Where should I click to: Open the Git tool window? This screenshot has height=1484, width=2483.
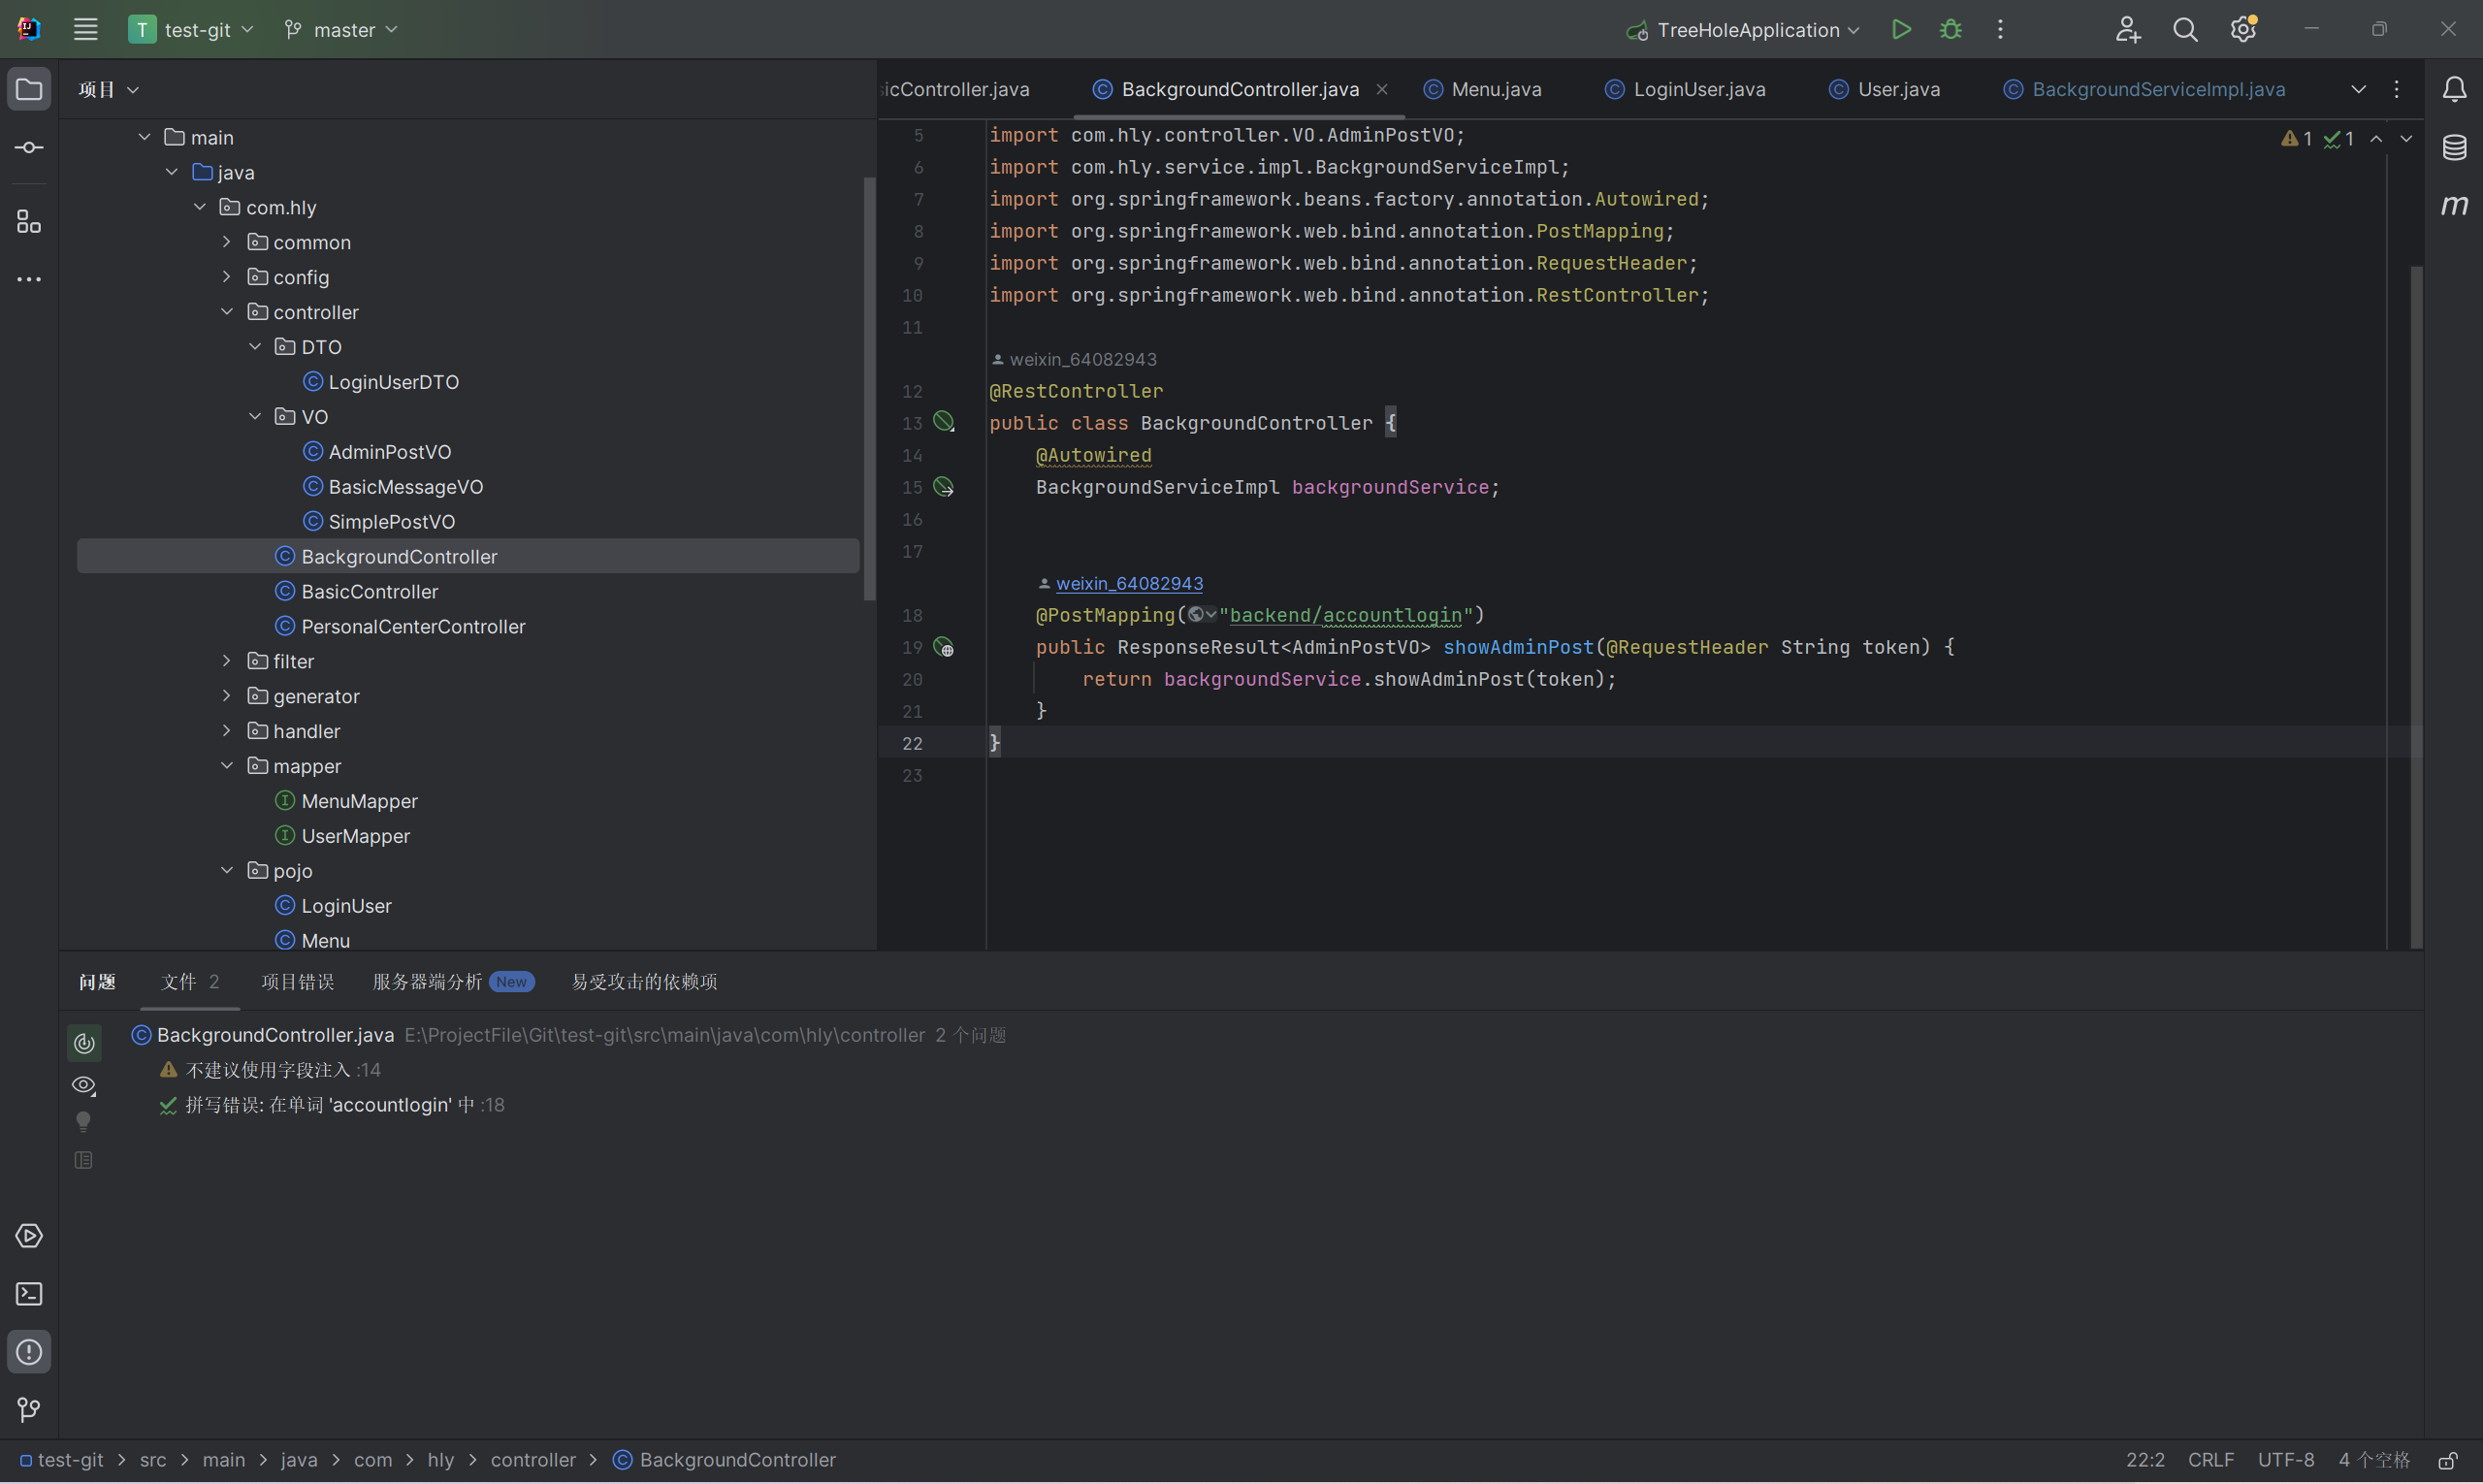[29, 1410]
